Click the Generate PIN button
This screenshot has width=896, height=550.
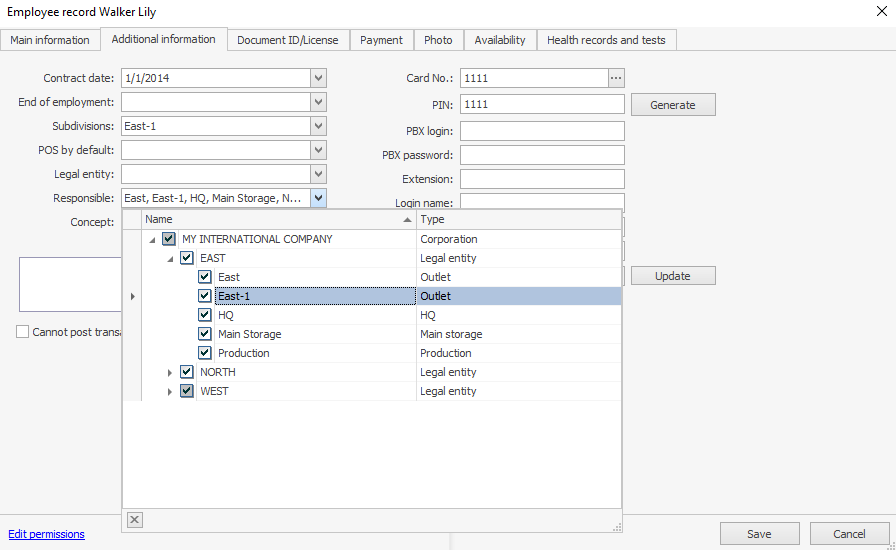673,104
